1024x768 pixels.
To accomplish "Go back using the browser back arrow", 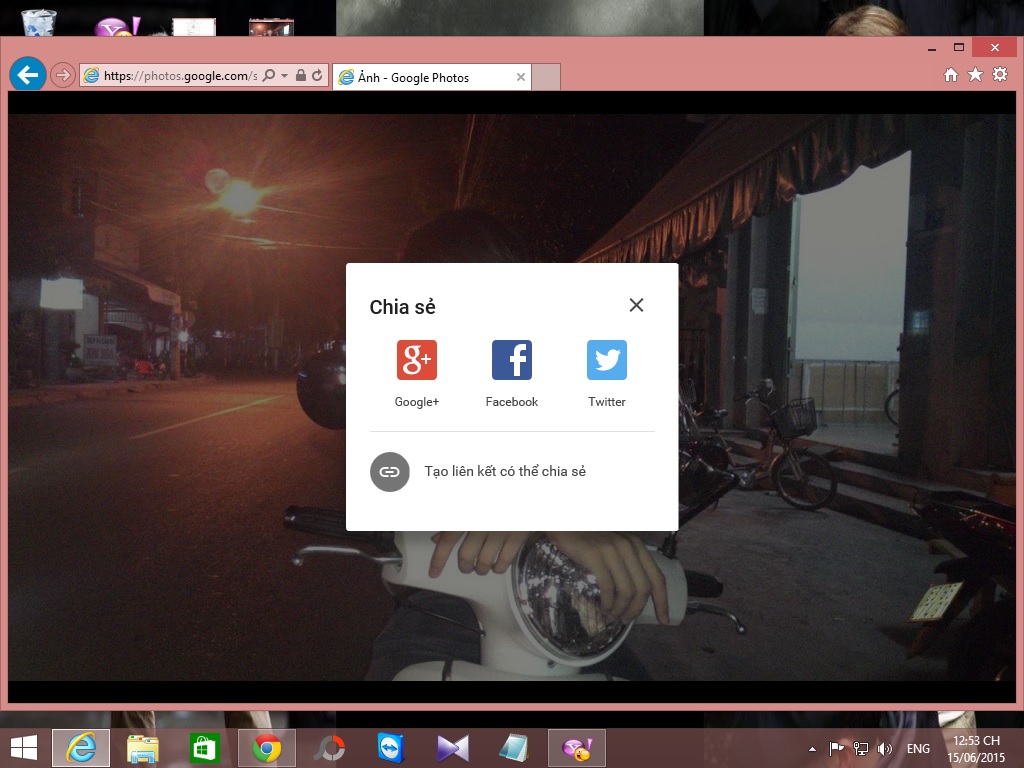I will [28, 74].
